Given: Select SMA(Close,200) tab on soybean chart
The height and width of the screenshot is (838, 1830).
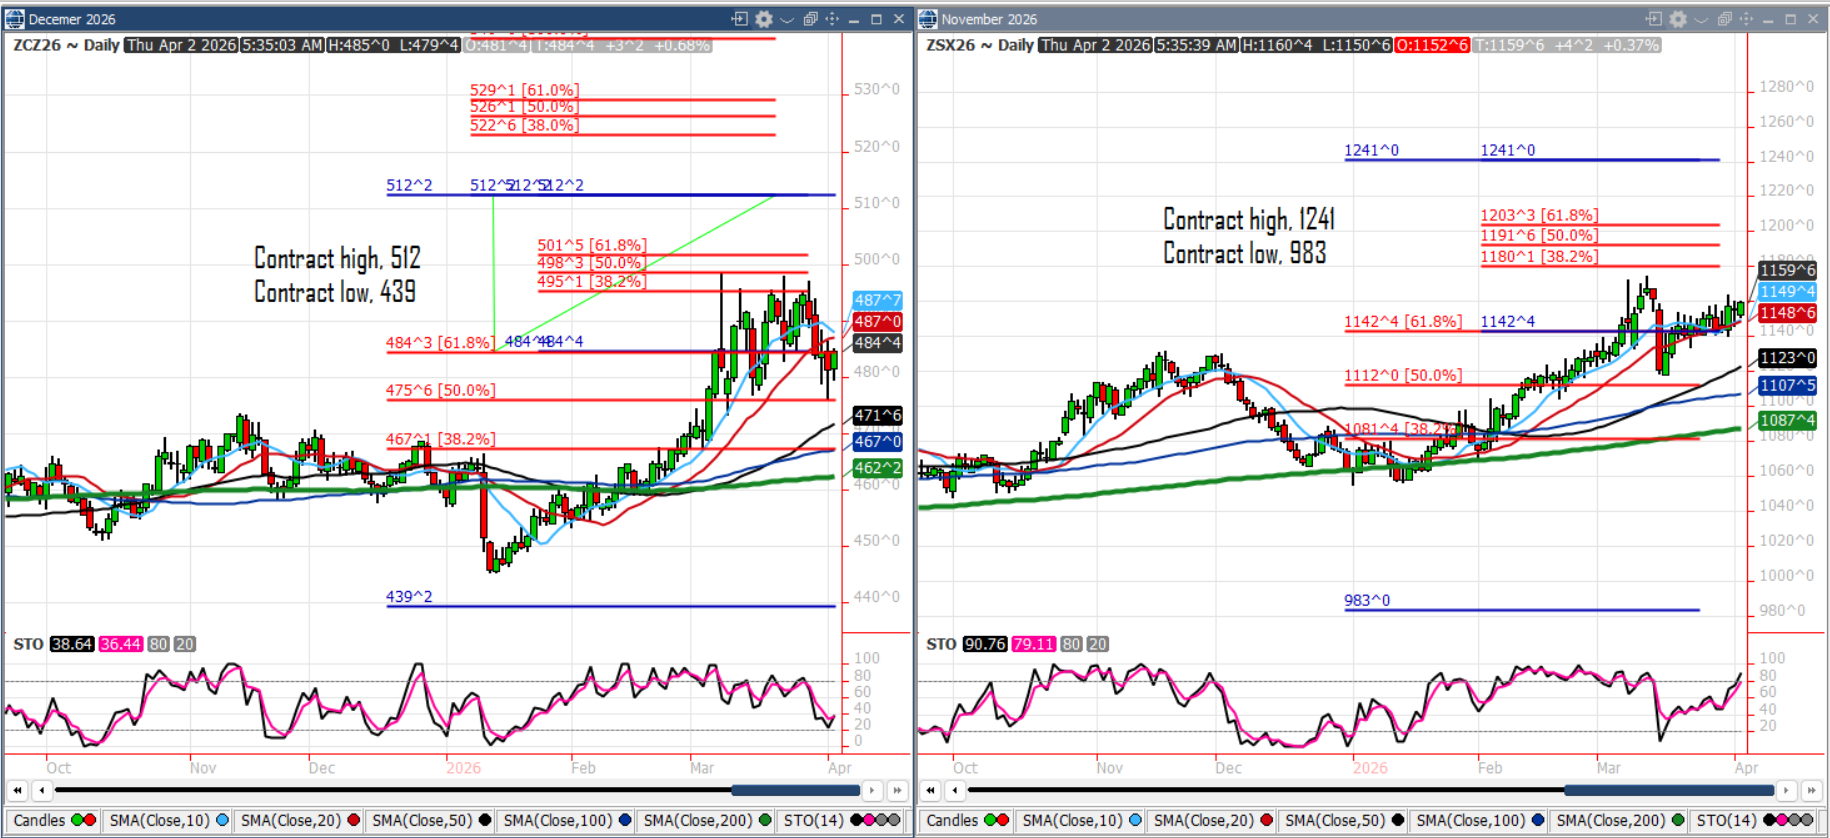Looking at the screenshot, I should (1611, 820).
